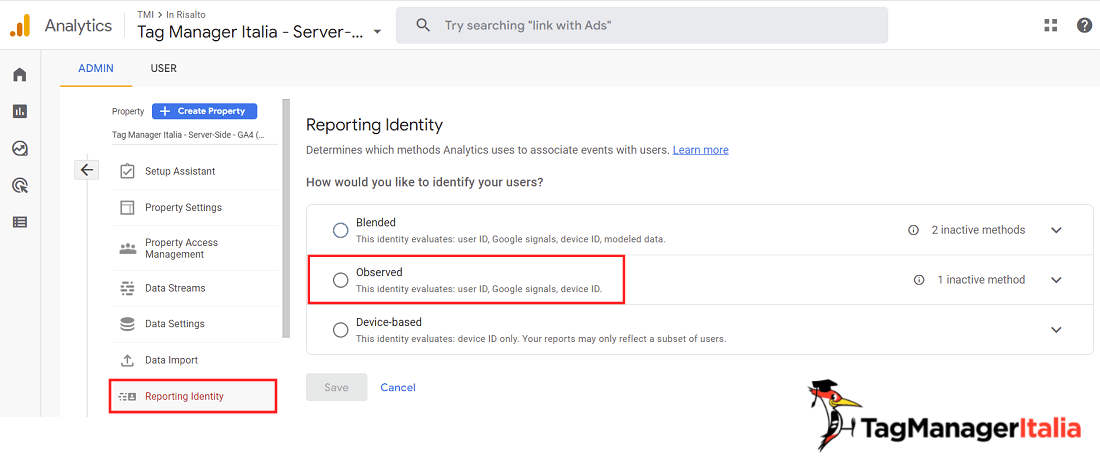This screenshot has width=1100, height=470.
Task: Click the Data Import upload icon
Action: (127, 361)
